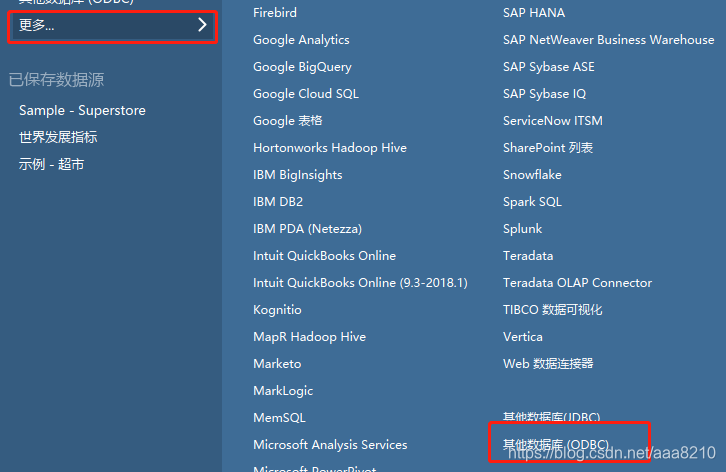
Task: Connect to Google BigQuery
Action: coord(302,67)
